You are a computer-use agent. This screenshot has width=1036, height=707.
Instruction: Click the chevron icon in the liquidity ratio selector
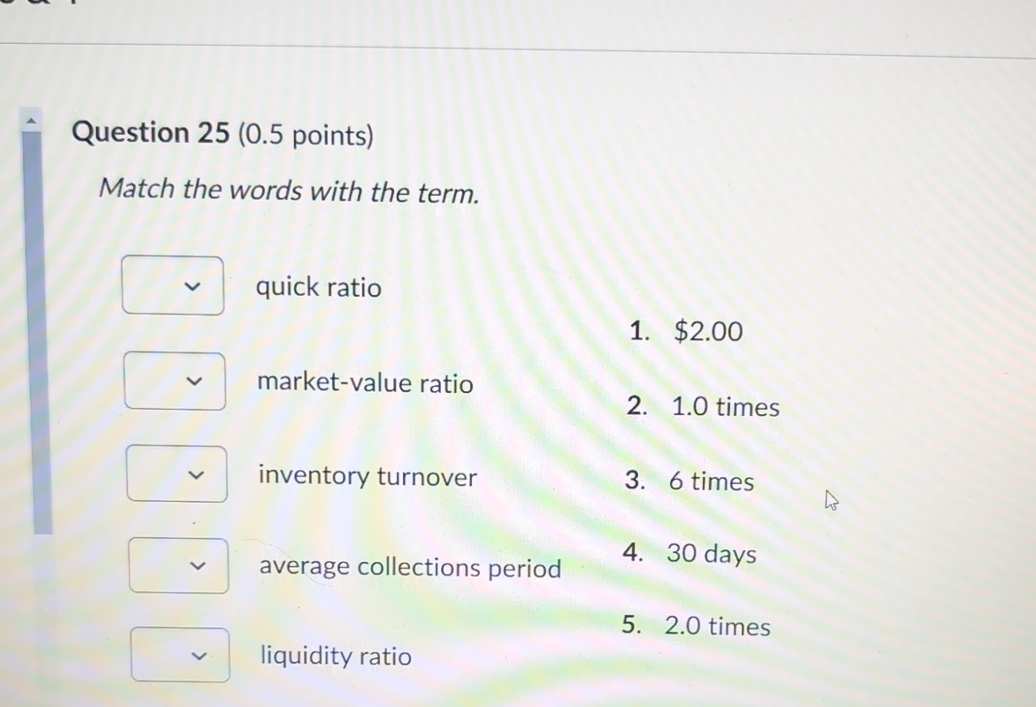(x=199, y=655)
